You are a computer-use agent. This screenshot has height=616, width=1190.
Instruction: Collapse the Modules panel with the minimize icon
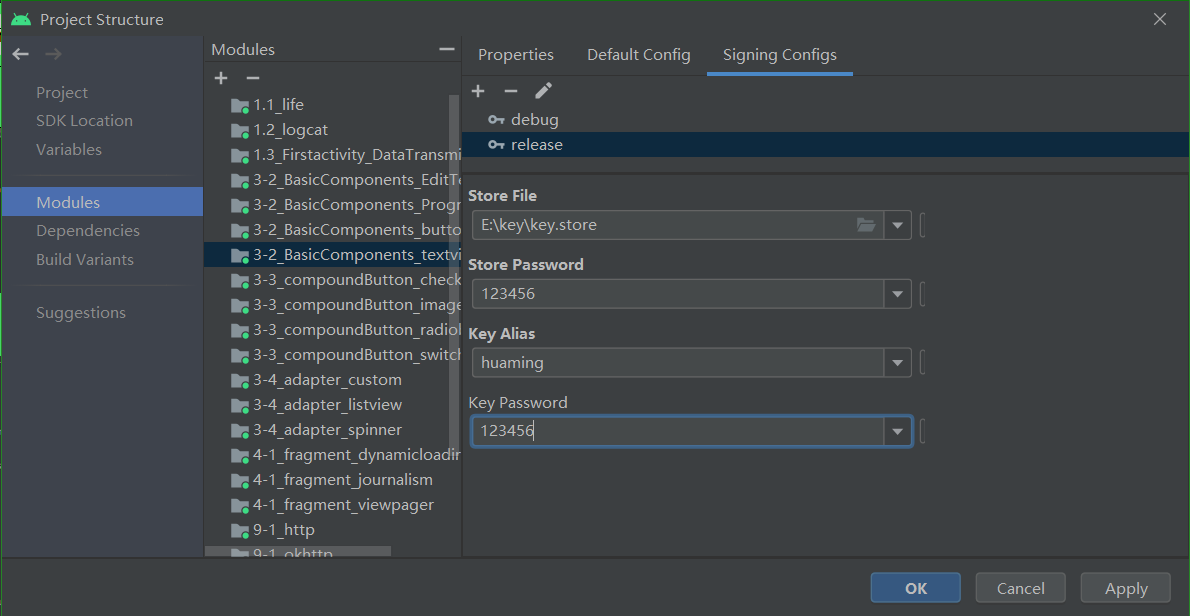(x=446, y=47)
